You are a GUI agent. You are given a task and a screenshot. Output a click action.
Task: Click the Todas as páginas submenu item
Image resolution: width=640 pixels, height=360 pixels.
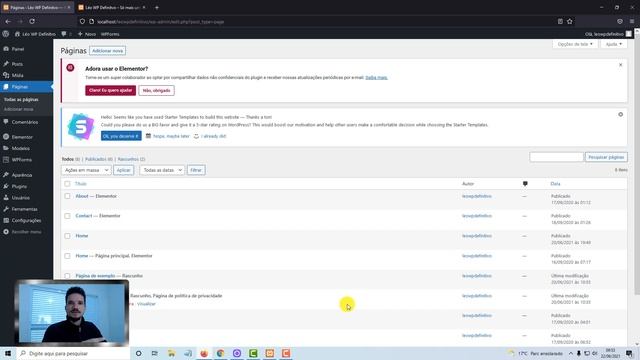pos(21,100)
